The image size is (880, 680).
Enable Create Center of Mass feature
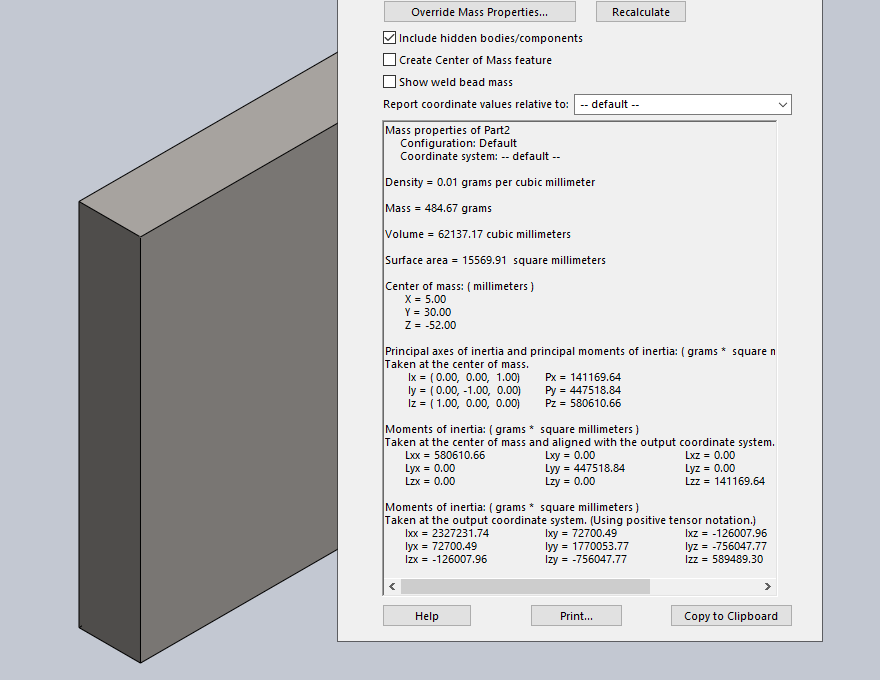(390, 60)
